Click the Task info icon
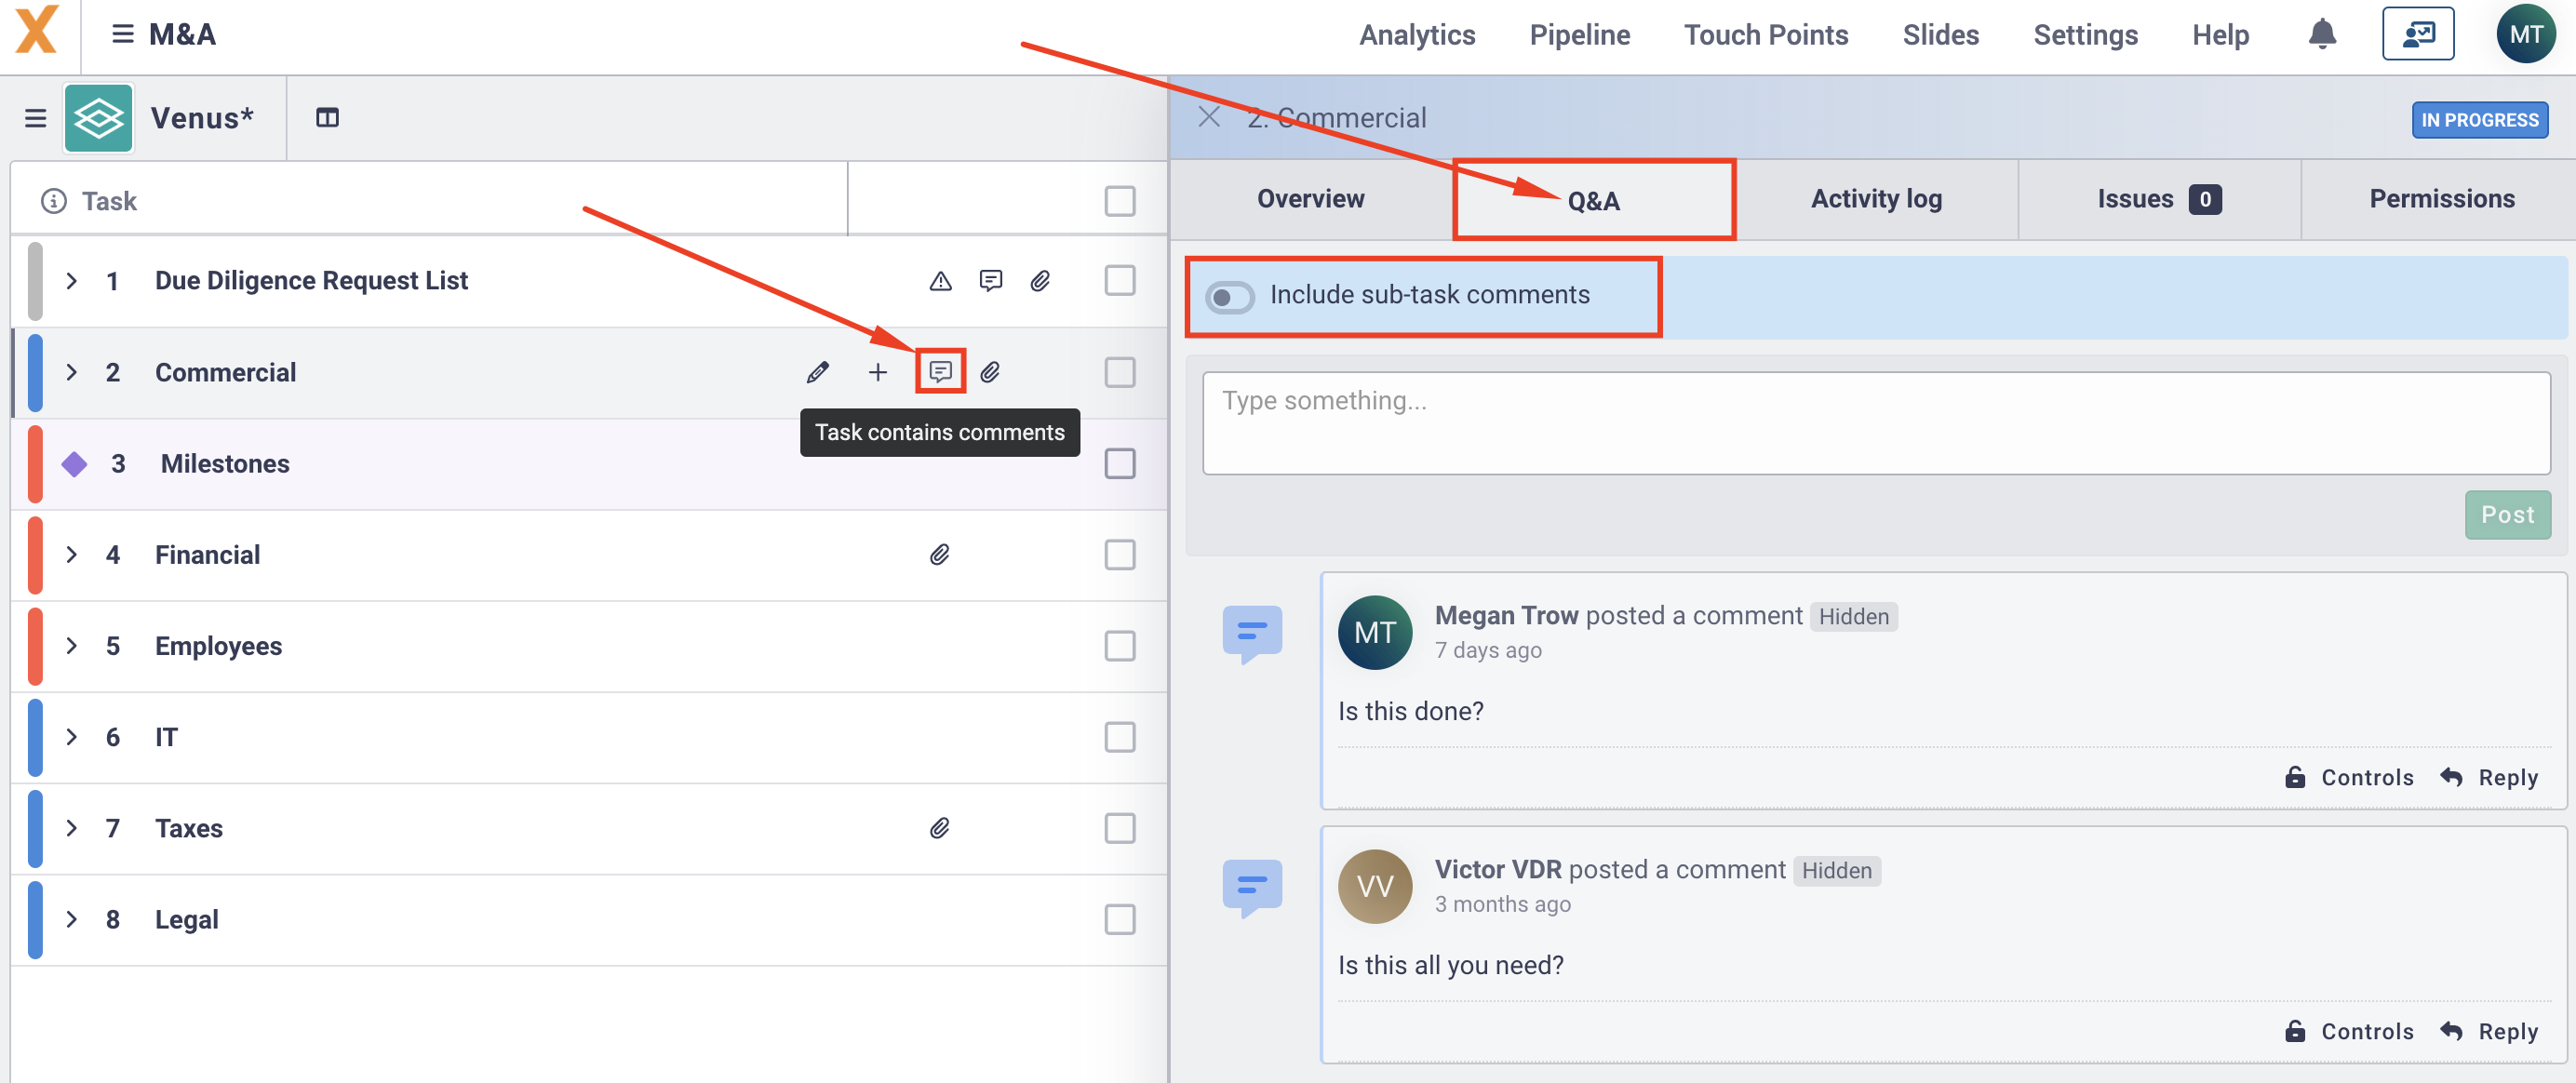The height and width of the screenshot is (1083, 2576). pos(53,201)
